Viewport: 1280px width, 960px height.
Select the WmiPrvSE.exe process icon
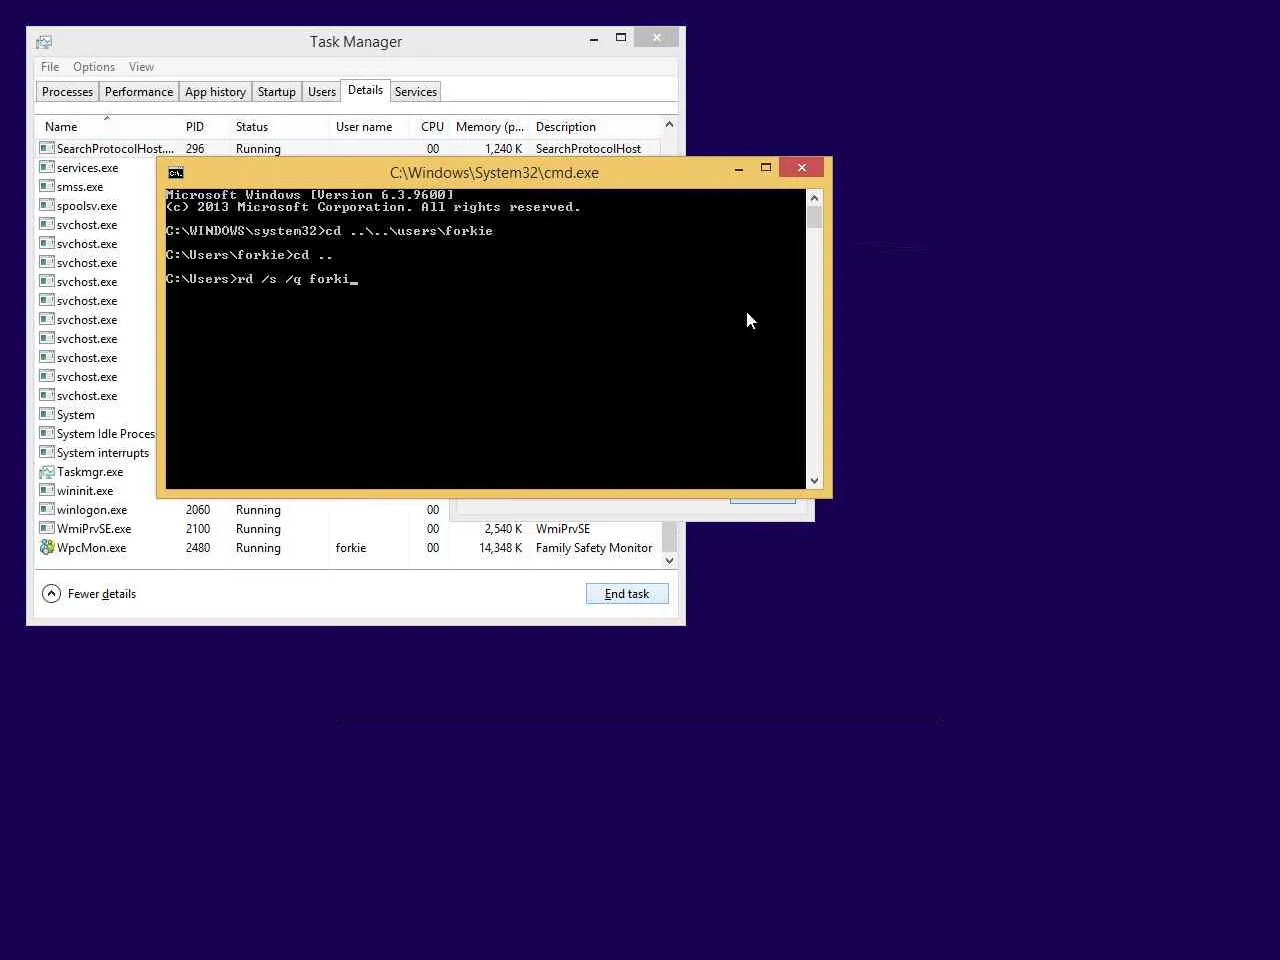tap(46, 529)
